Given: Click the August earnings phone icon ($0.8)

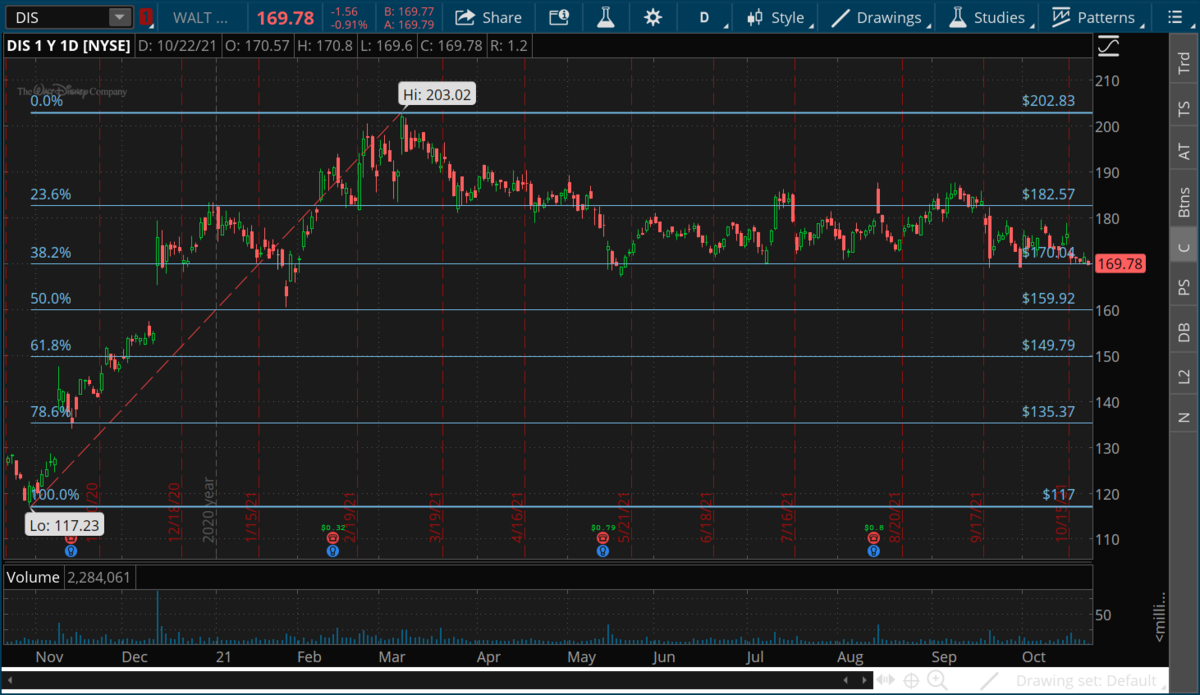Looking at the screenshot, I should [874, 538].
